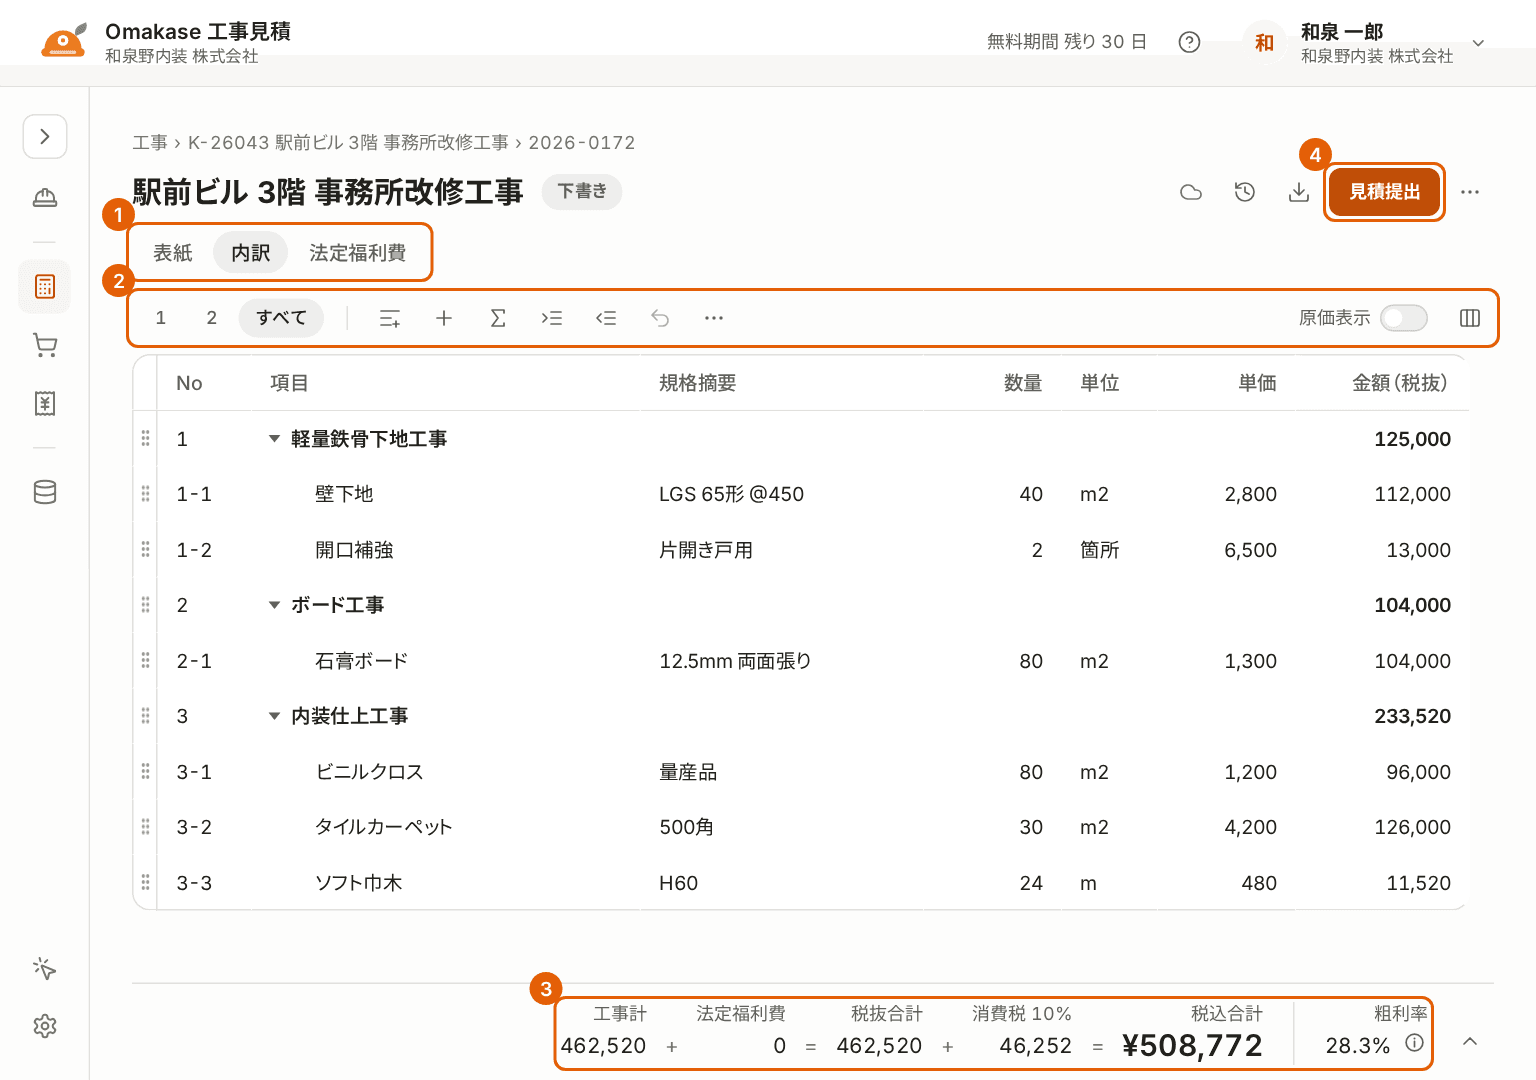The width and height of the screenshot is (1536, 1080).
Task: Switch to the 法定福利費 tab
Action: 358,253
